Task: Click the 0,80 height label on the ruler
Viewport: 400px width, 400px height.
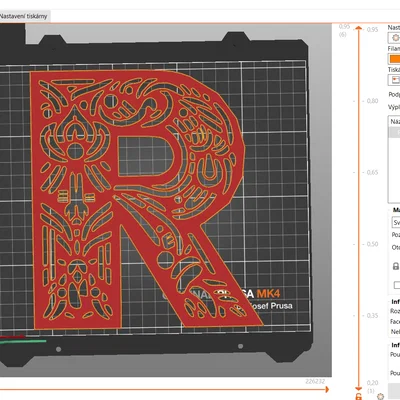Action: point(372,101)
